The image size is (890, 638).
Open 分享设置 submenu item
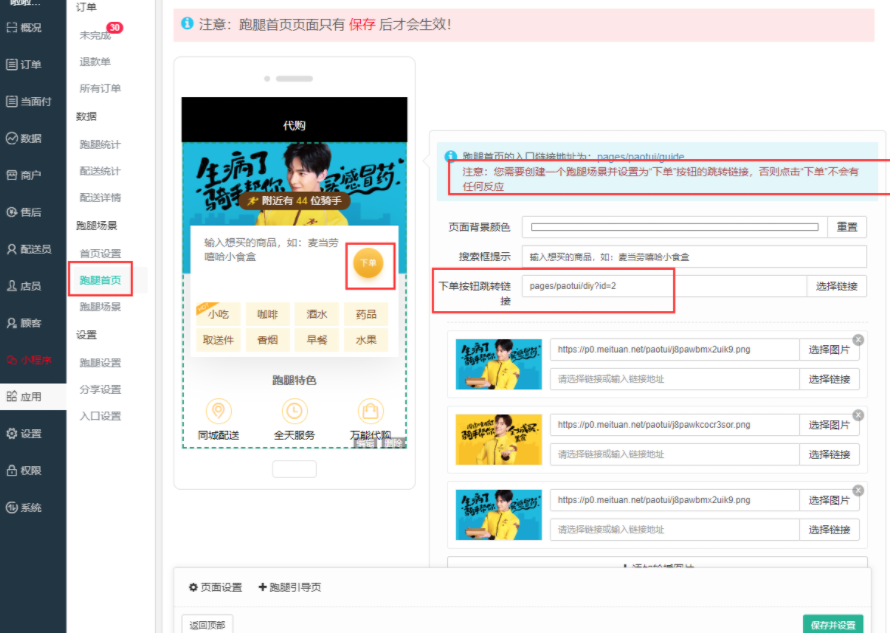(x=100, y=389)
